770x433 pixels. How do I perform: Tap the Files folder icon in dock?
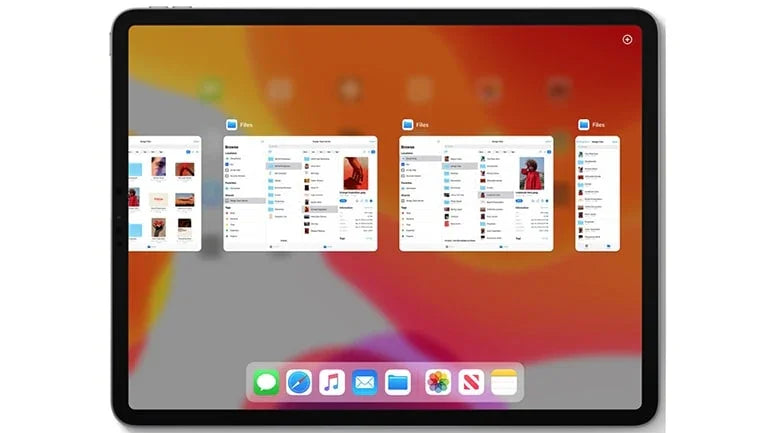[397, 382]
